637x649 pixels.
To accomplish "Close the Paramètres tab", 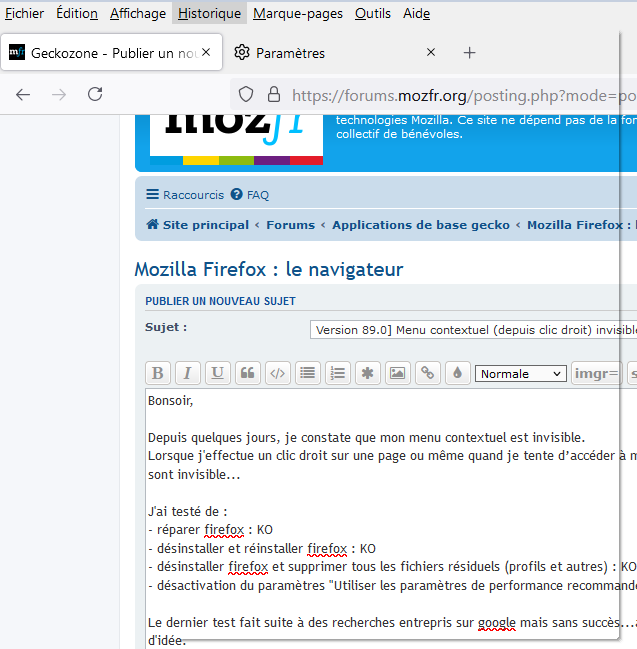I will (x=431, y=52).
